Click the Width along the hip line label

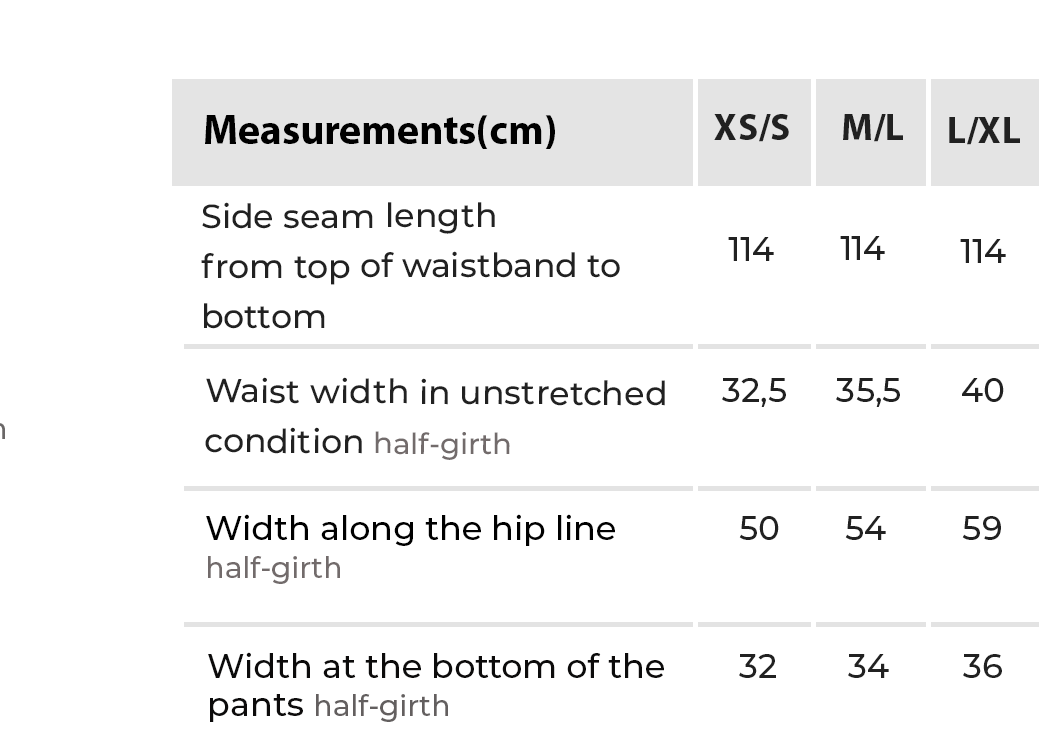(410, 528)
